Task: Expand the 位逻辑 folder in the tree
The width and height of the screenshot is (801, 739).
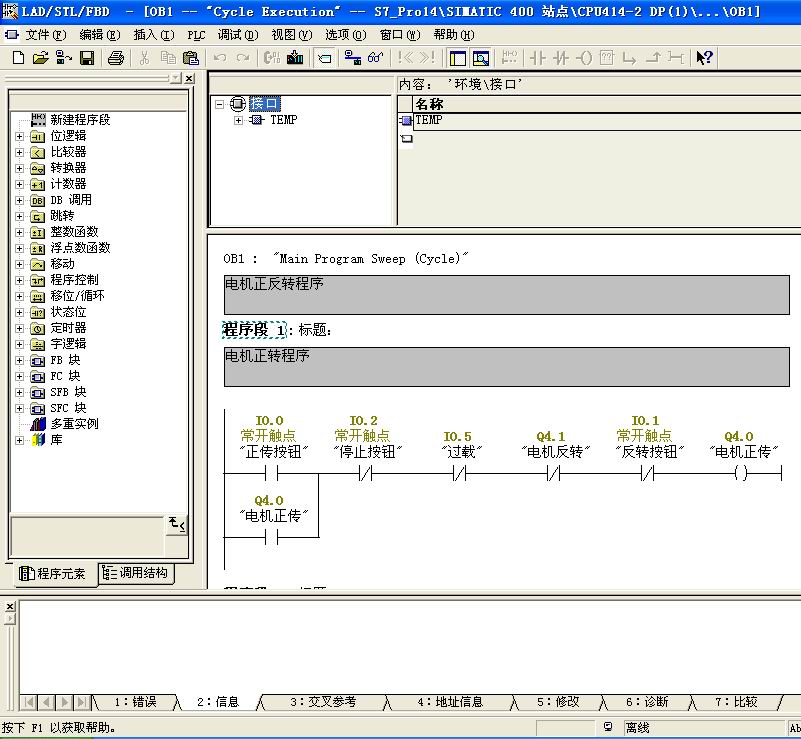Action: [19, 136]
